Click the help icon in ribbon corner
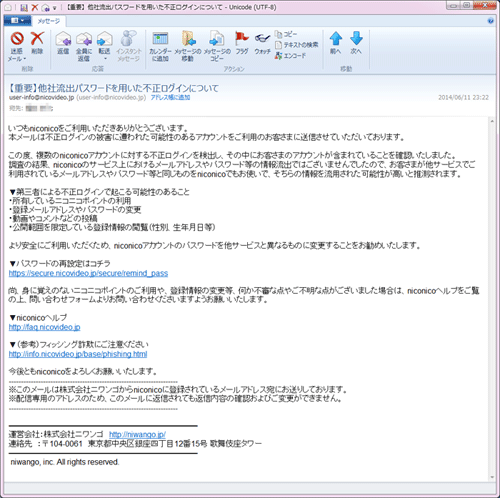 point(490,21)
